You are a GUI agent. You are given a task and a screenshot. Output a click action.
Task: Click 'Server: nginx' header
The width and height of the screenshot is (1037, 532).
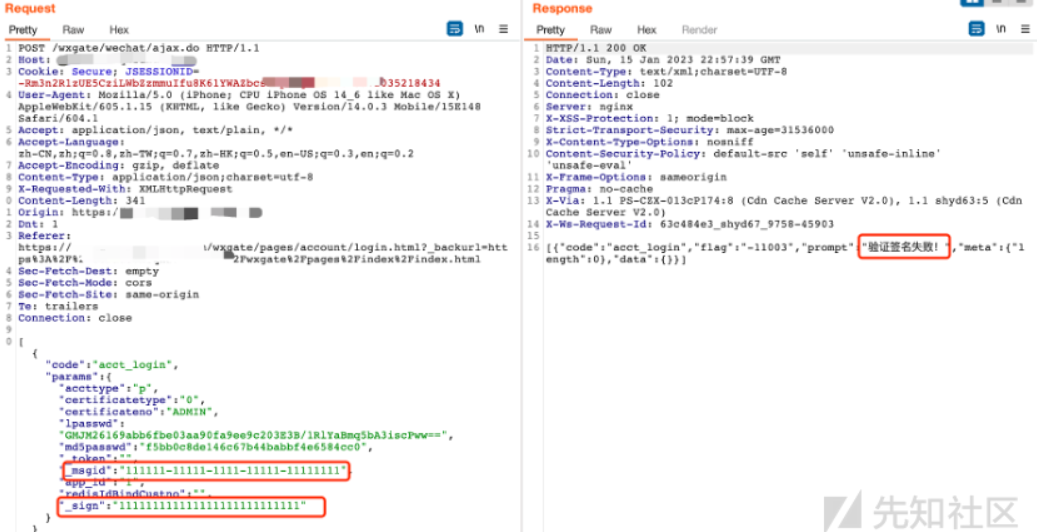(589, 107)
